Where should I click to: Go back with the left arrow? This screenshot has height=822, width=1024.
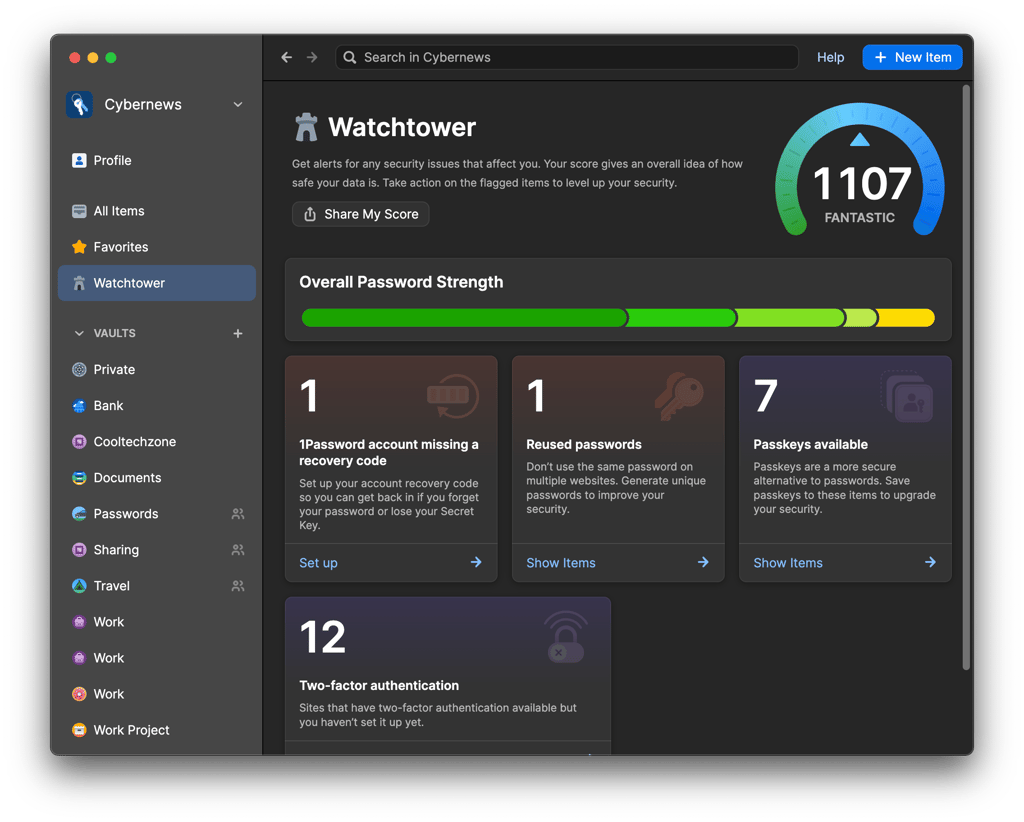pos(286,57)
